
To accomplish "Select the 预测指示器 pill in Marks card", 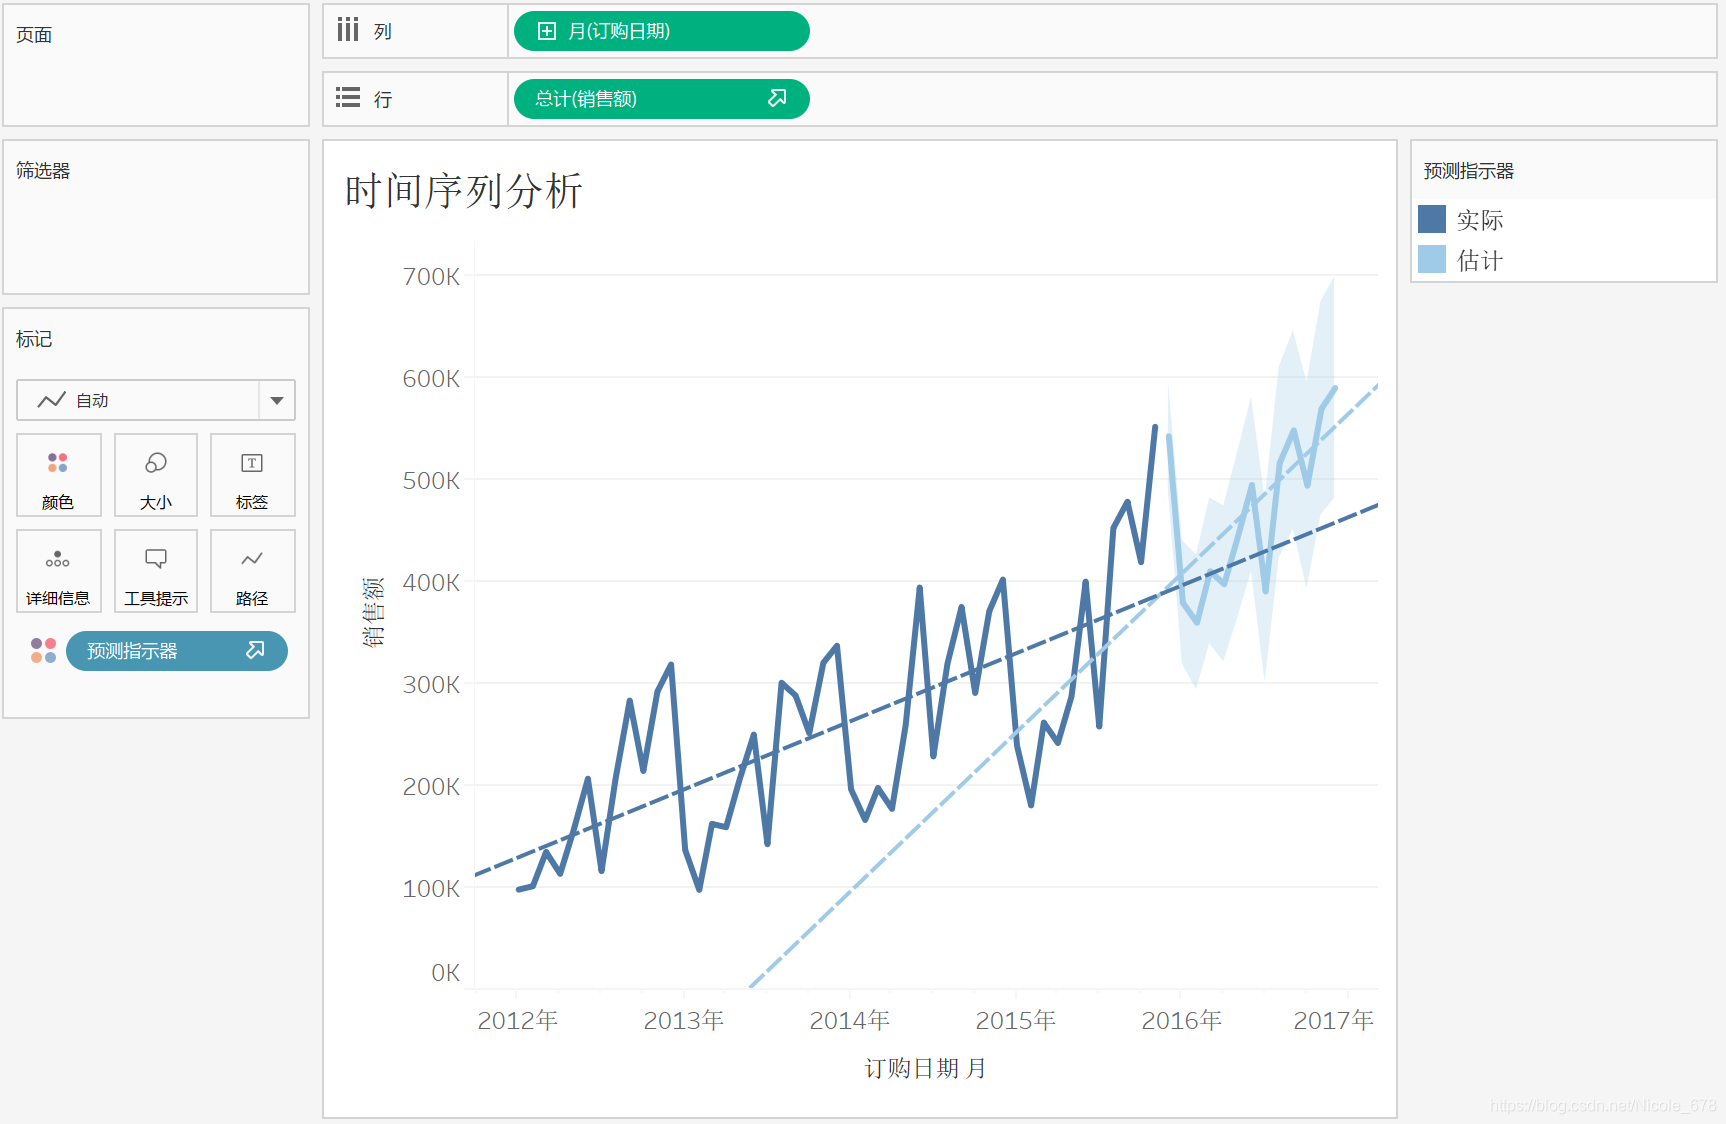I will coord(177,651).
